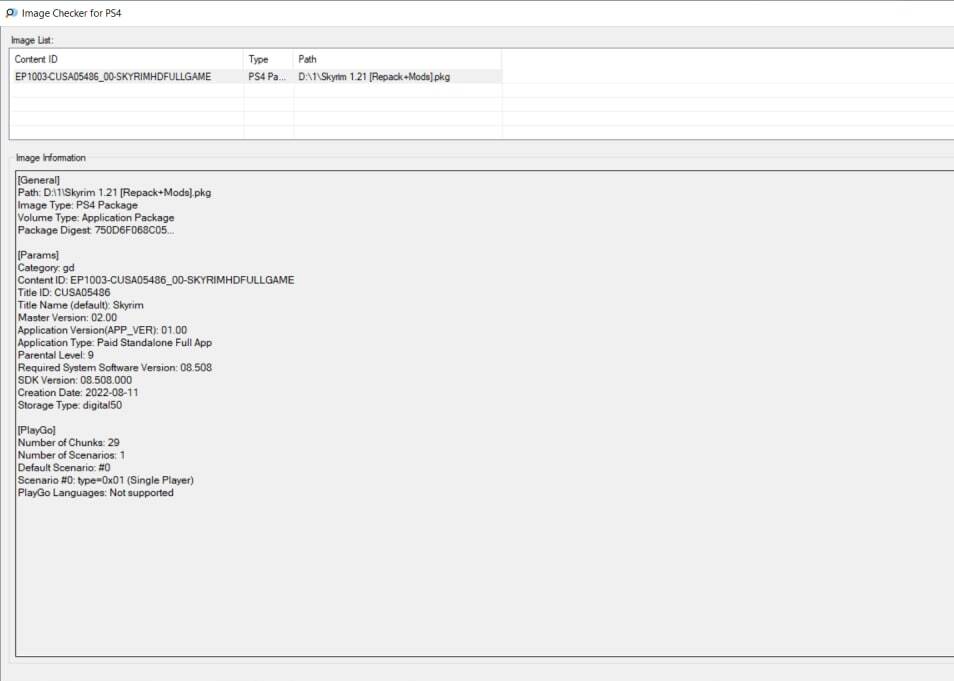Image resolution: width=954 pixels, height=681 pixels.
Task: Click the 'Package Digest: 750D6F068C05...' line
Action: 96,230
